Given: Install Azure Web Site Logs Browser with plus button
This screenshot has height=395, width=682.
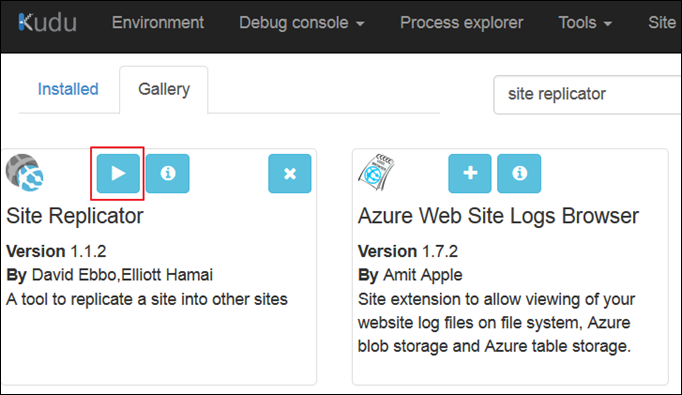Looking at the screenshot, I should [x=470, y=173].
